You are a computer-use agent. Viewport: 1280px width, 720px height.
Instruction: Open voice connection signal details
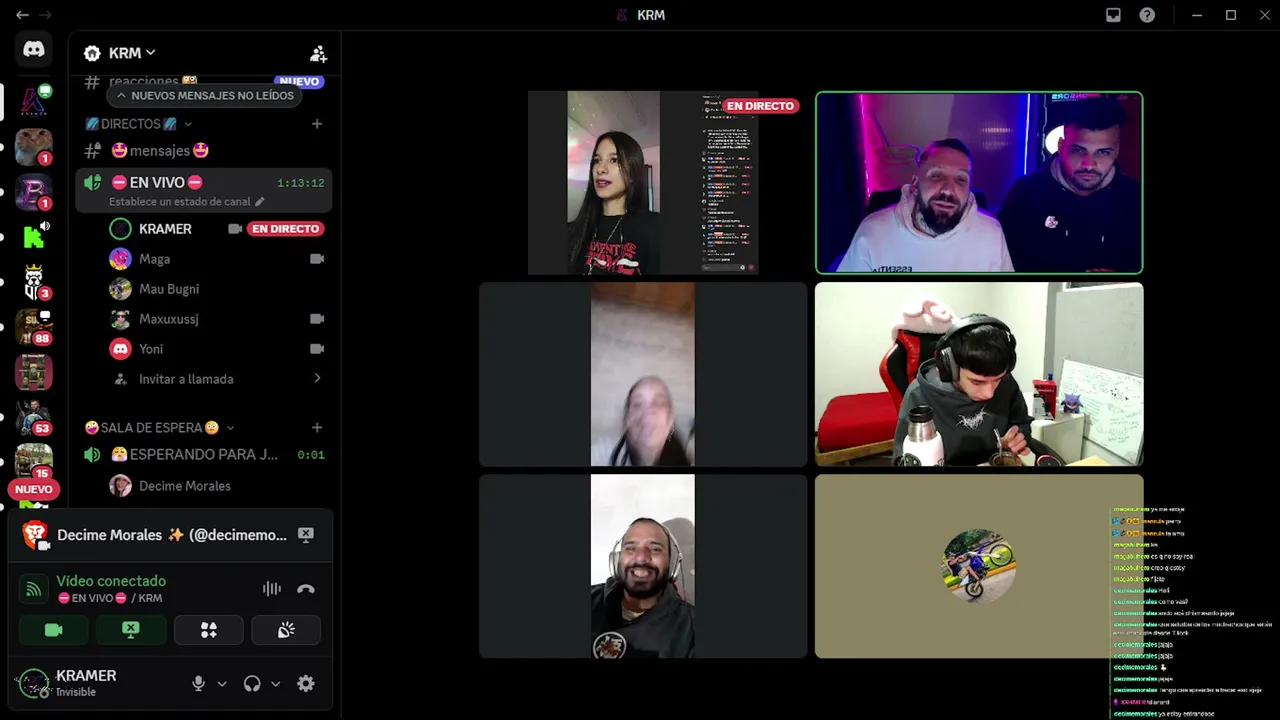(33, 589)
